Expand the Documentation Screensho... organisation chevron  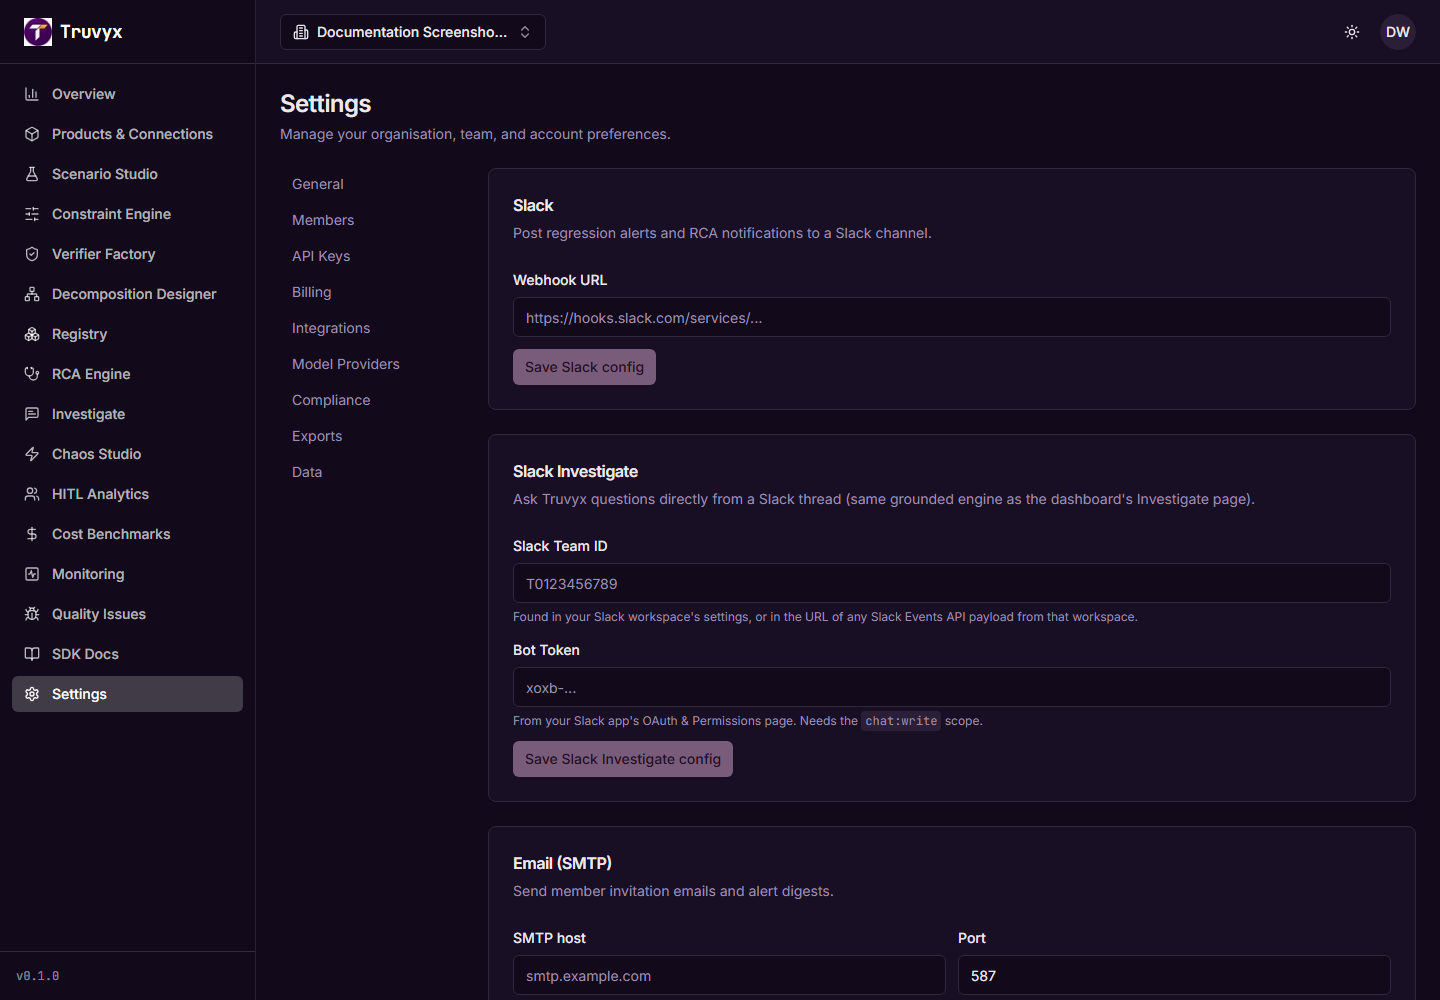pos(525,32)
